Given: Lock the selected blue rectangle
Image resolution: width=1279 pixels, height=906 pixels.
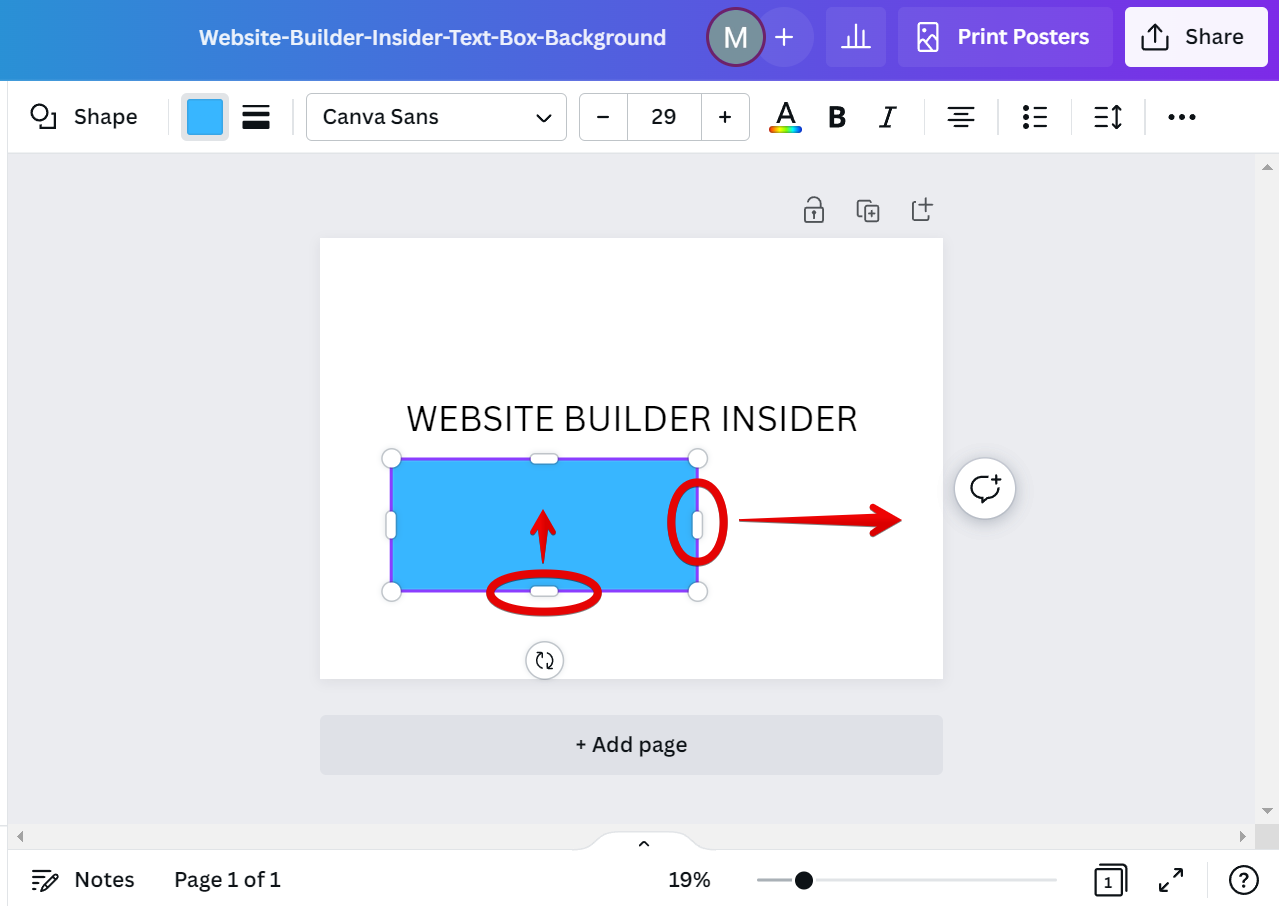Looking at the screenshot, I should coord(813,210).
